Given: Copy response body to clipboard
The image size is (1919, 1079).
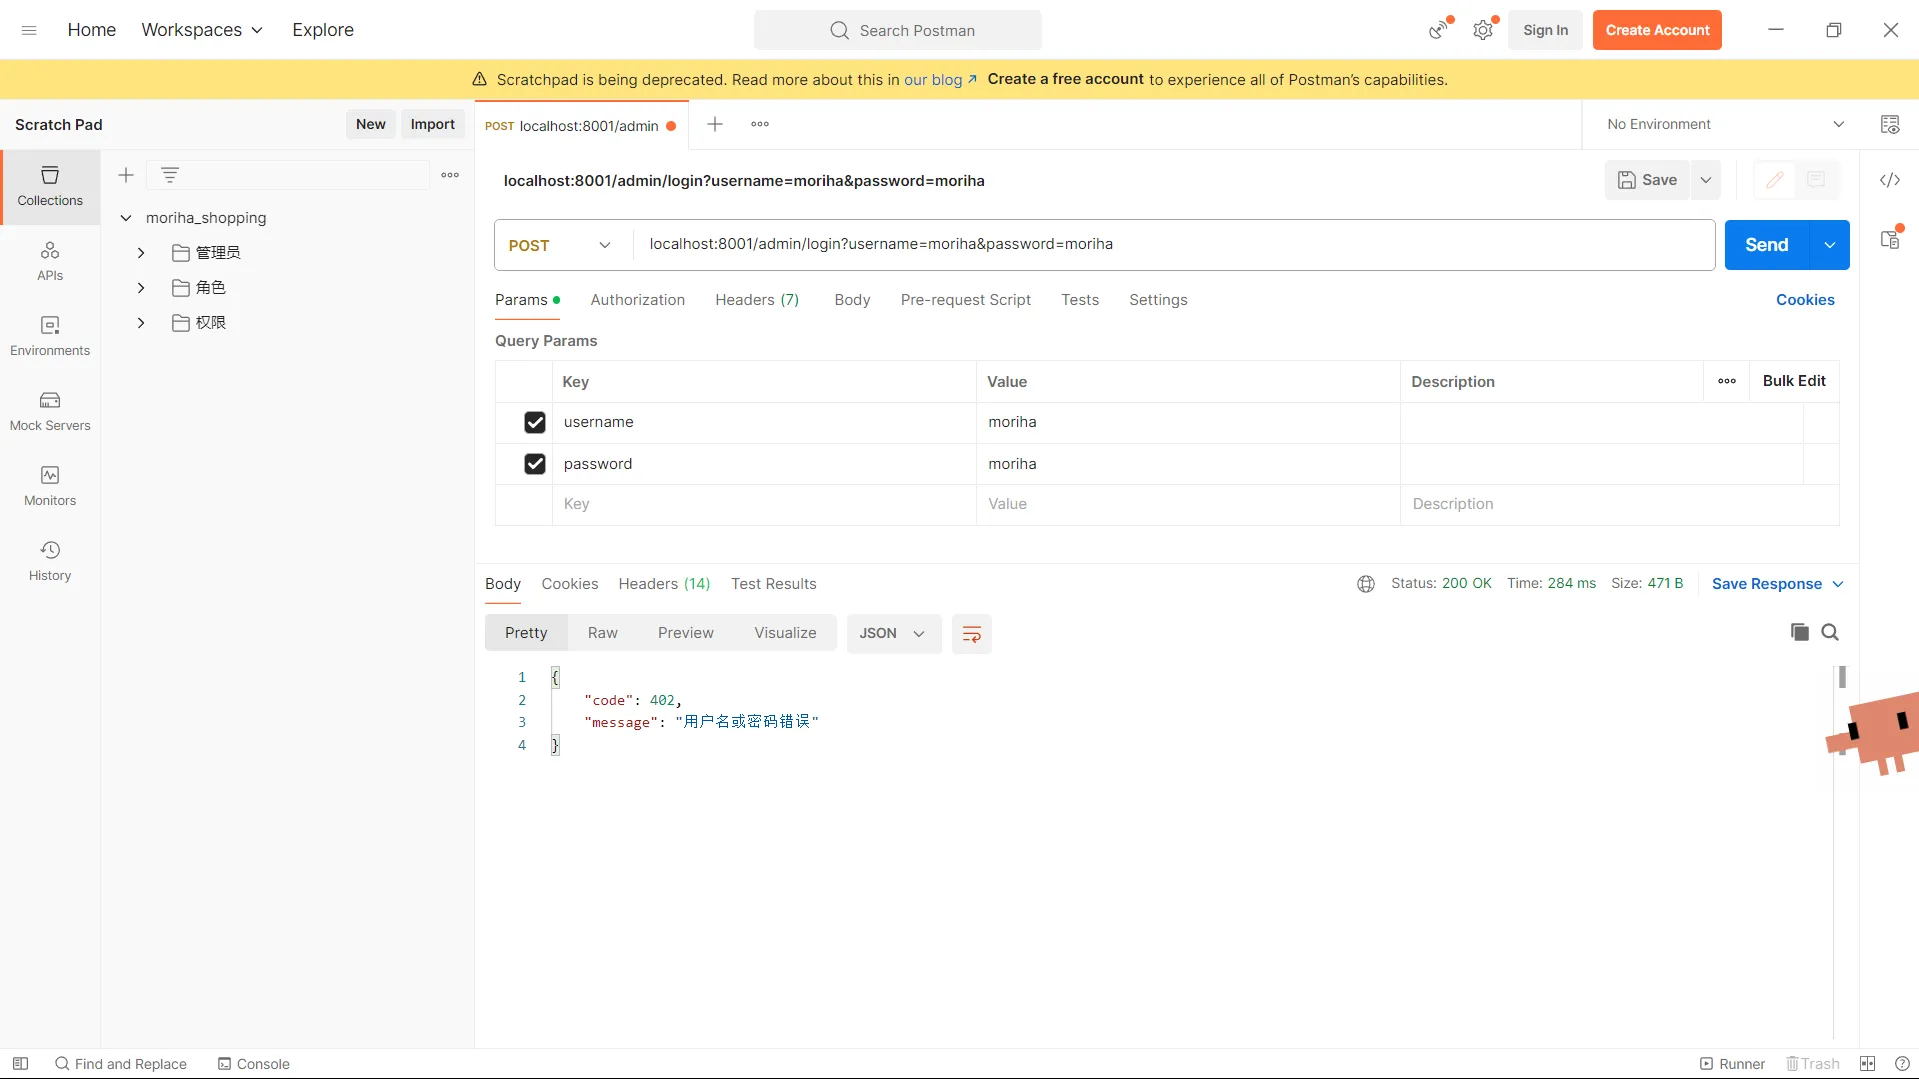Looking at the screenshot, I should click(x=1800, y=632).
